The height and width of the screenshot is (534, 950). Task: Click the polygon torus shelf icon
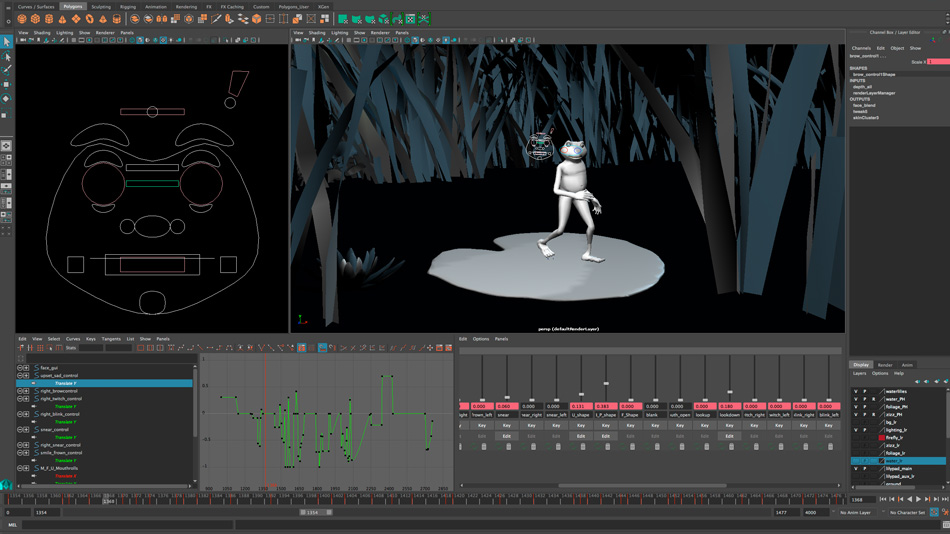[x=89, y=19]
